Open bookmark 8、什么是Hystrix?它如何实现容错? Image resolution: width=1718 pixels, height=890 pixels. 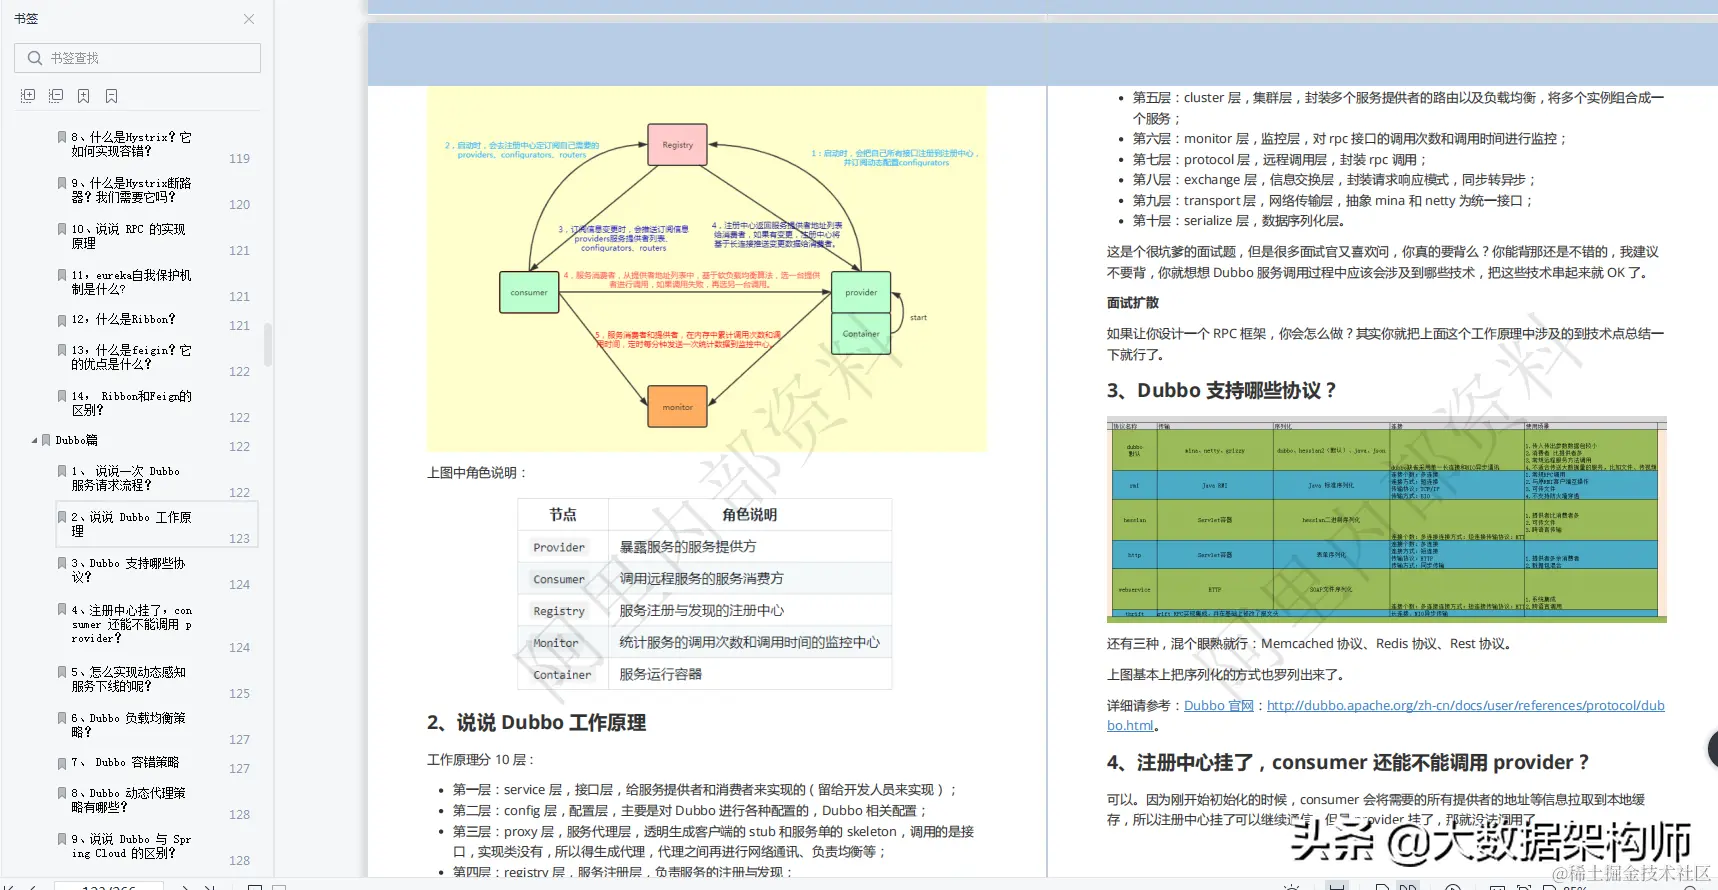click(x=131, y=144)
